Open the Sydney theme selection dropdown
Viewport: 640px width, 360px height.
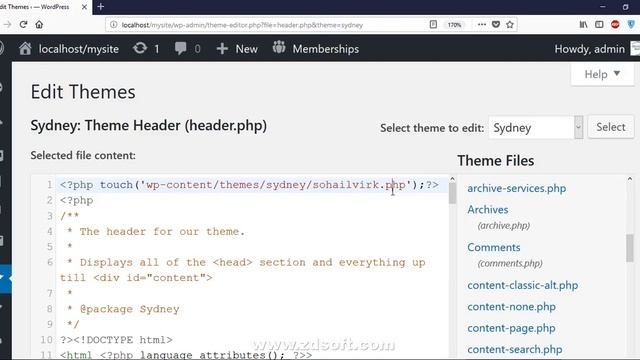click(x=536, y=127)
